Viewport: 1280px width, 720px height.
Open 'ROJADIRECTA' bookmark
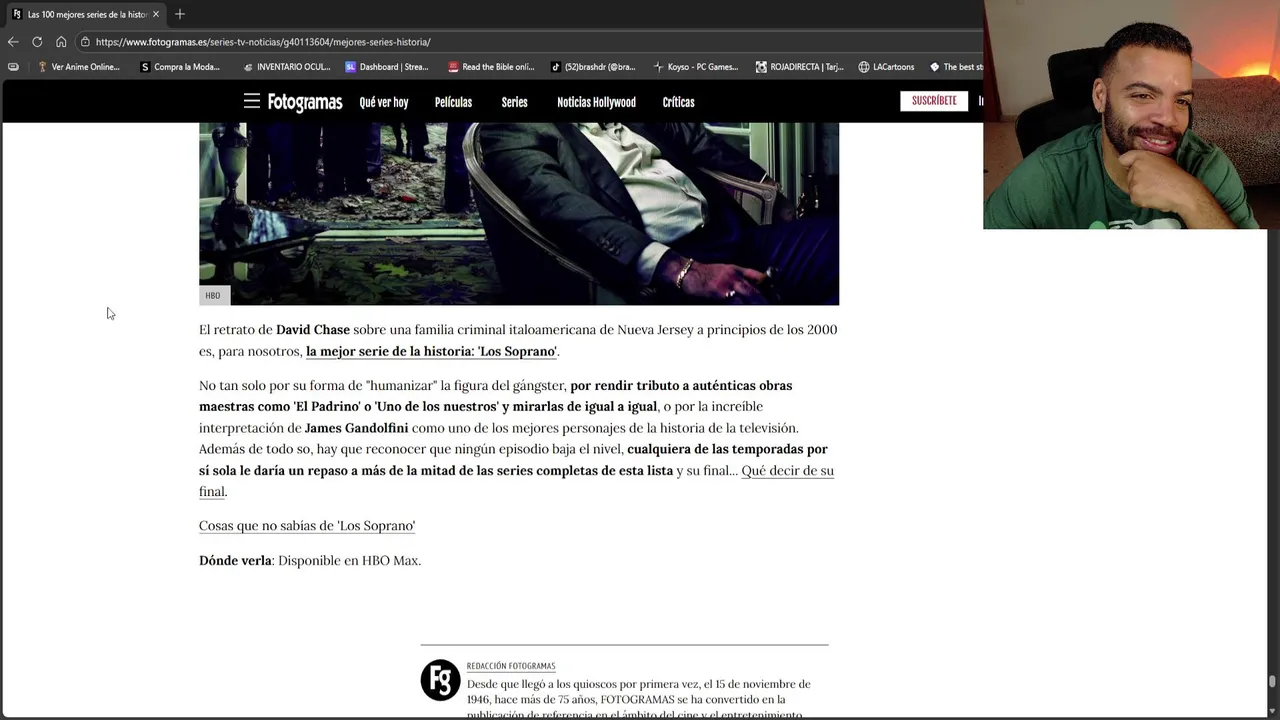(x=799, y=67)
